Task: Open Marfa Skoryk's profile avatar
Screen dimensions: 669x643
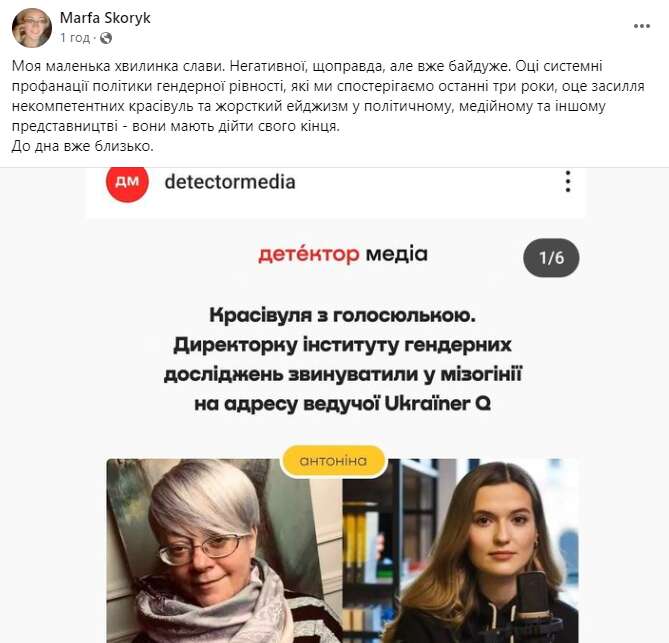Action: pos(32,28)
